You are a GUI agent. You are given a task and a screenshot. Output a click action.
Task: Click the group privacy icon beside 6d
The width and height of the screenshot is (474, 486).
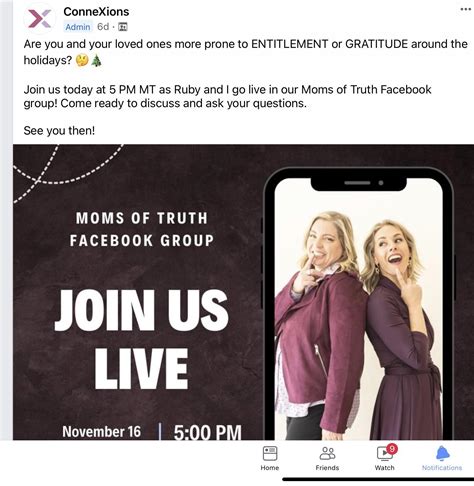pyautogui.click(x=123, y=27)
